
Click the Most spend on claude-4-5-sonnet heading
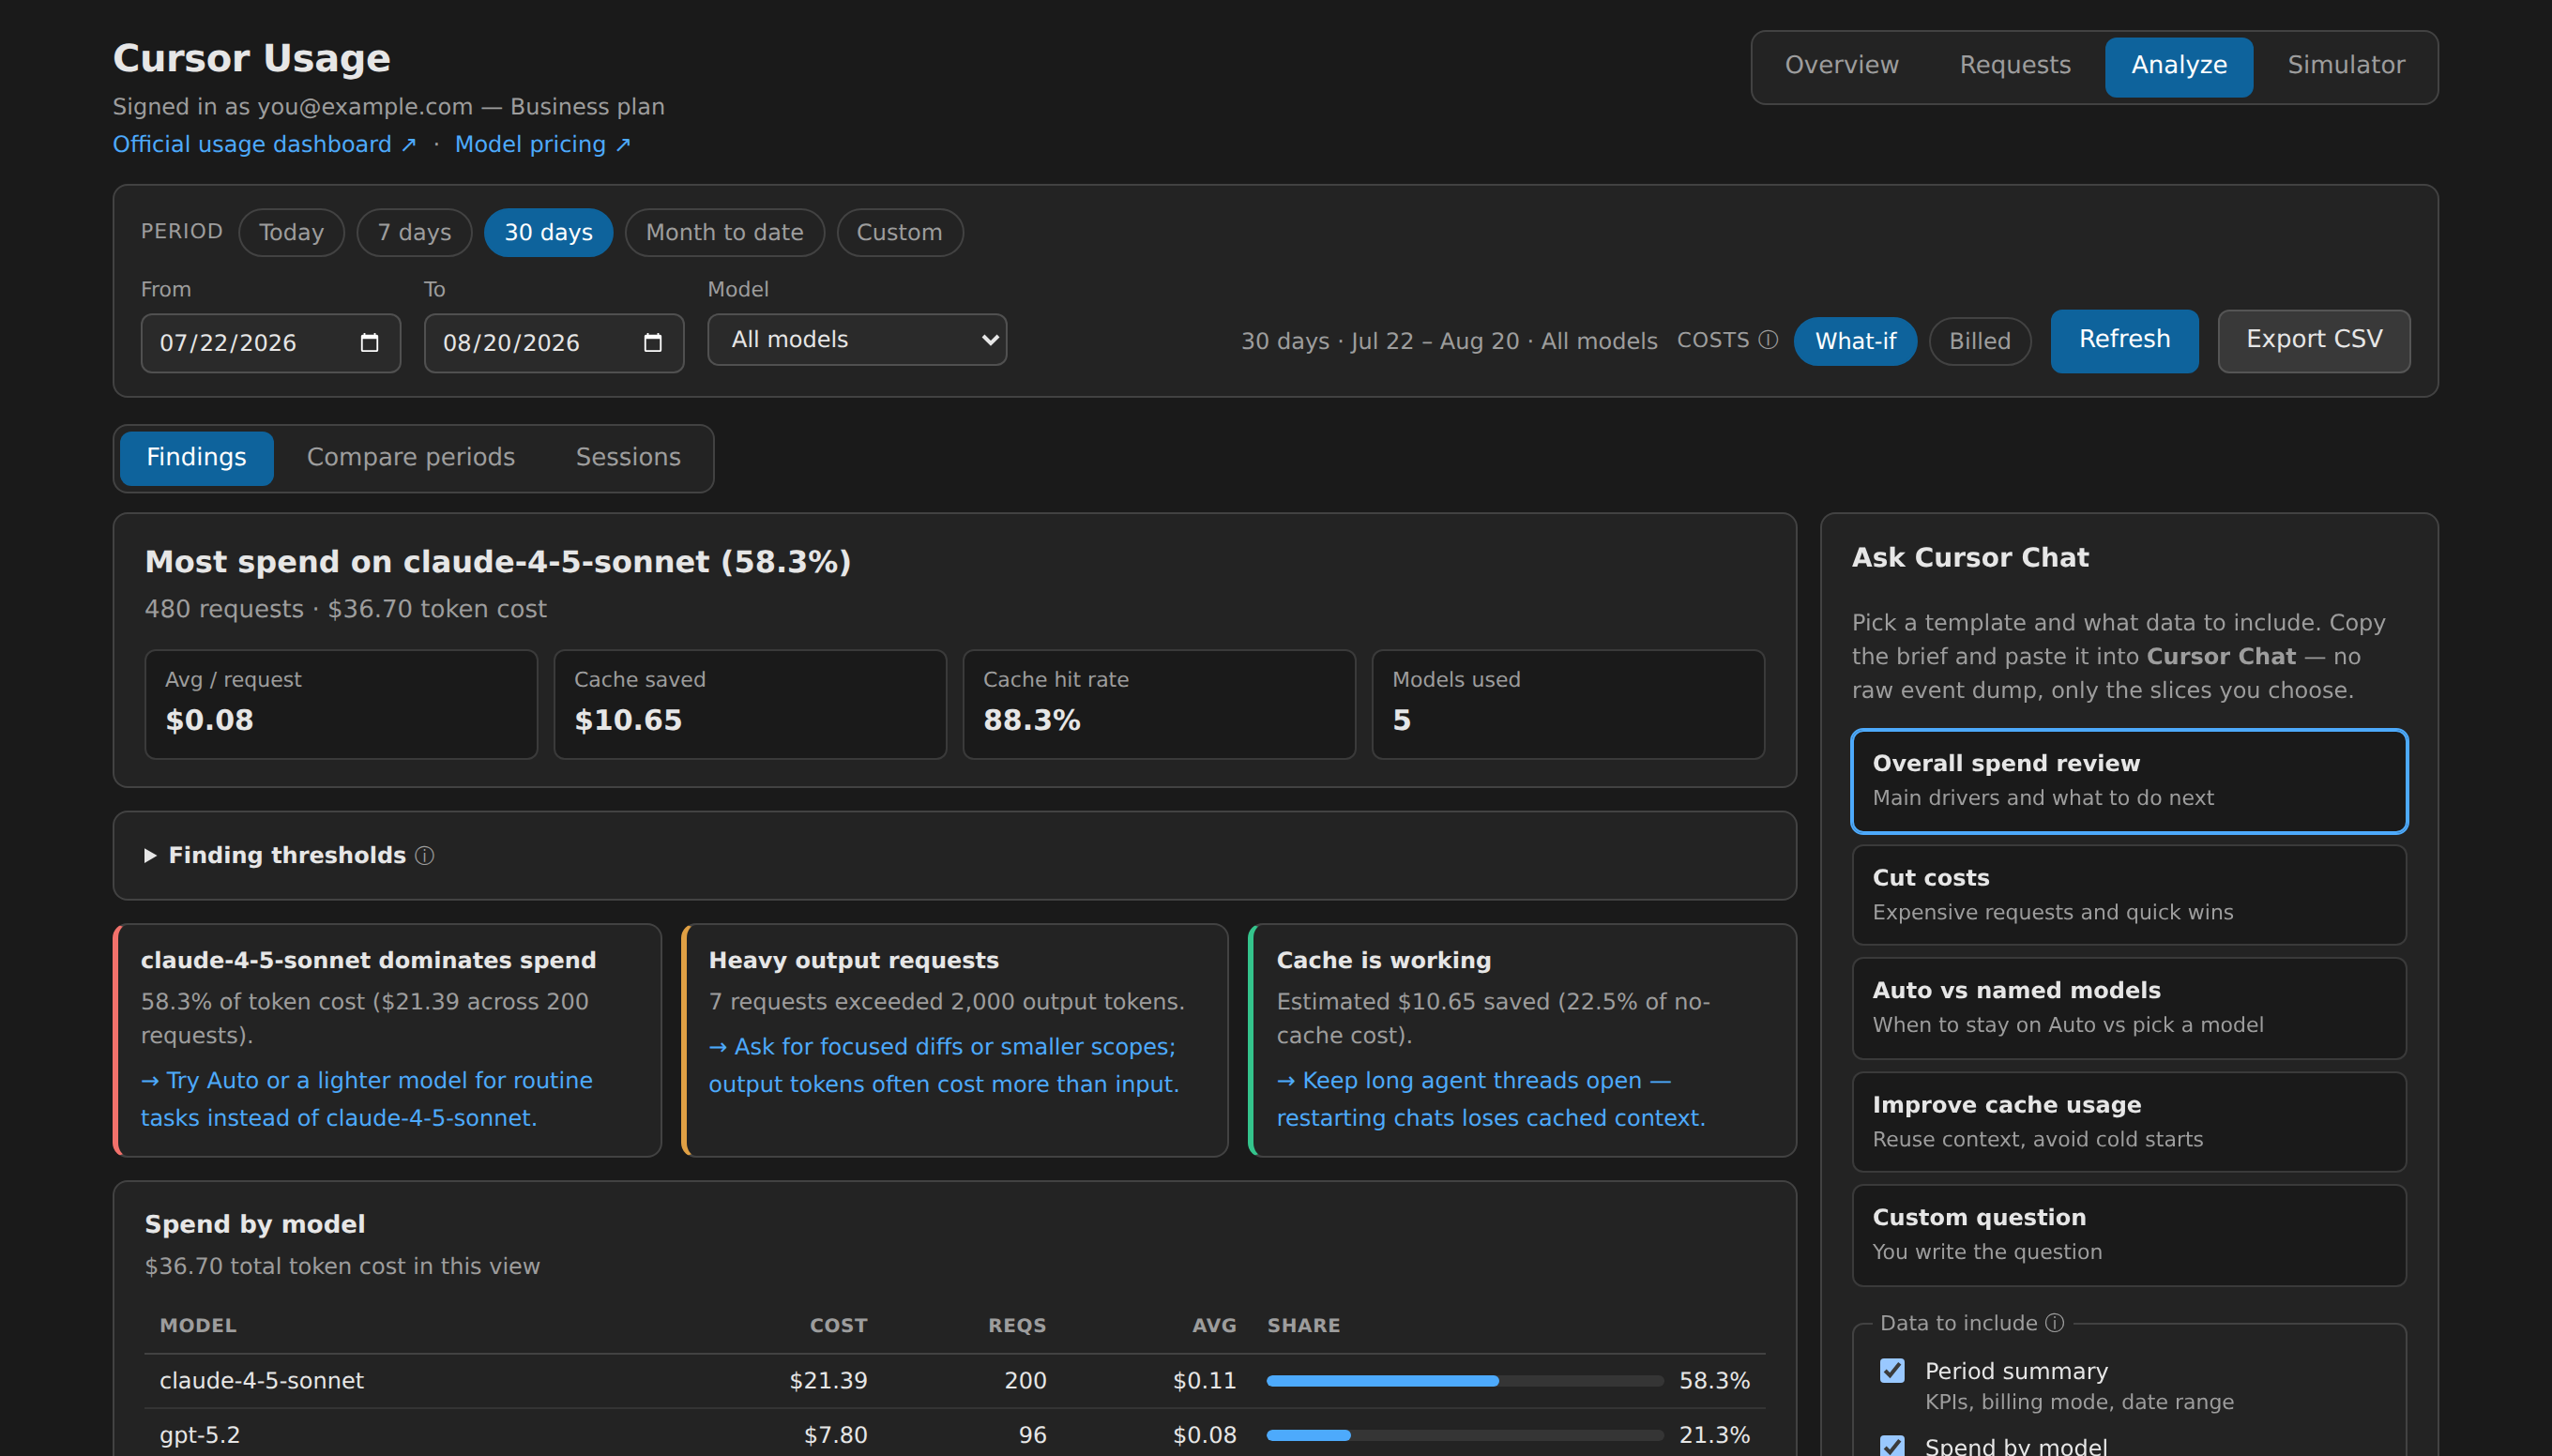(498, 562)
